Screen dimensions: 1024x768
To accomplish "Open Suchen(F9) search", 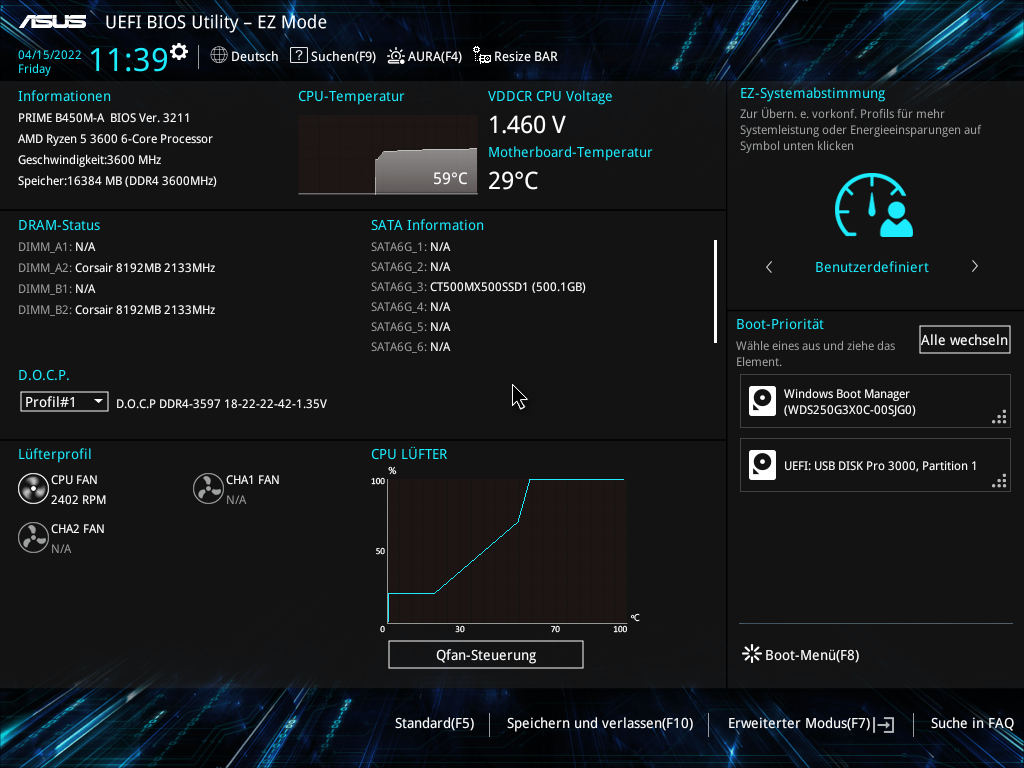I will [x=333, y=56].
